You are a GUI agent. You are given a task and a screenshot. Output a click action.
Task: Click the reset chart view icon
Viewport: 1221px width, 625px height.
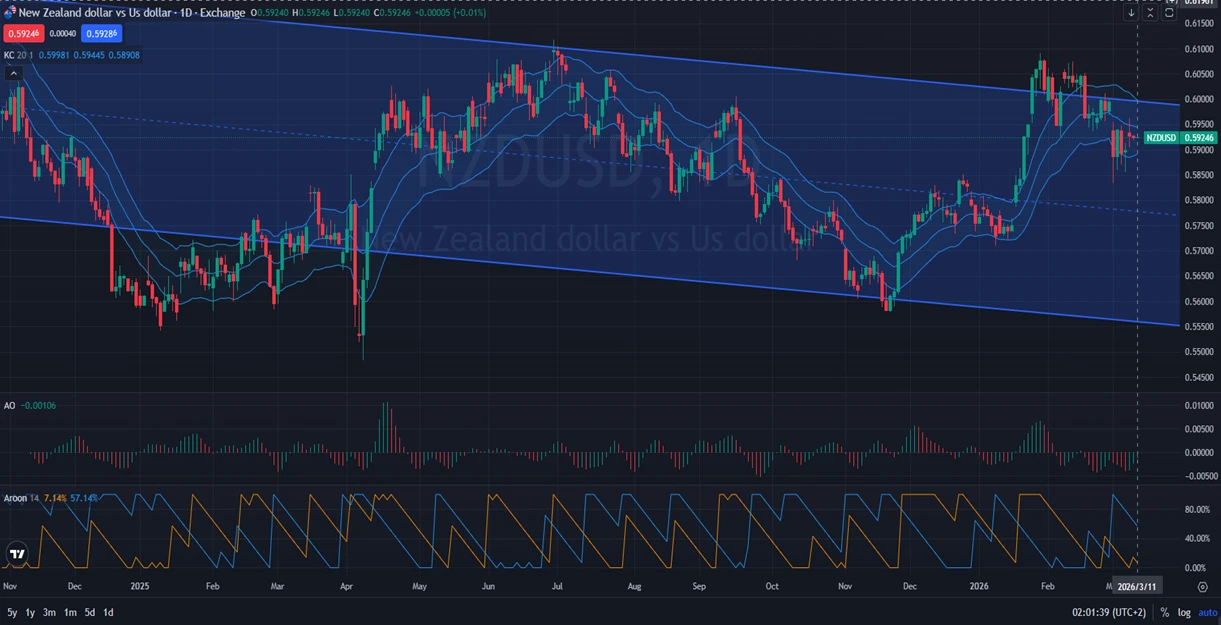[1168, 13]
